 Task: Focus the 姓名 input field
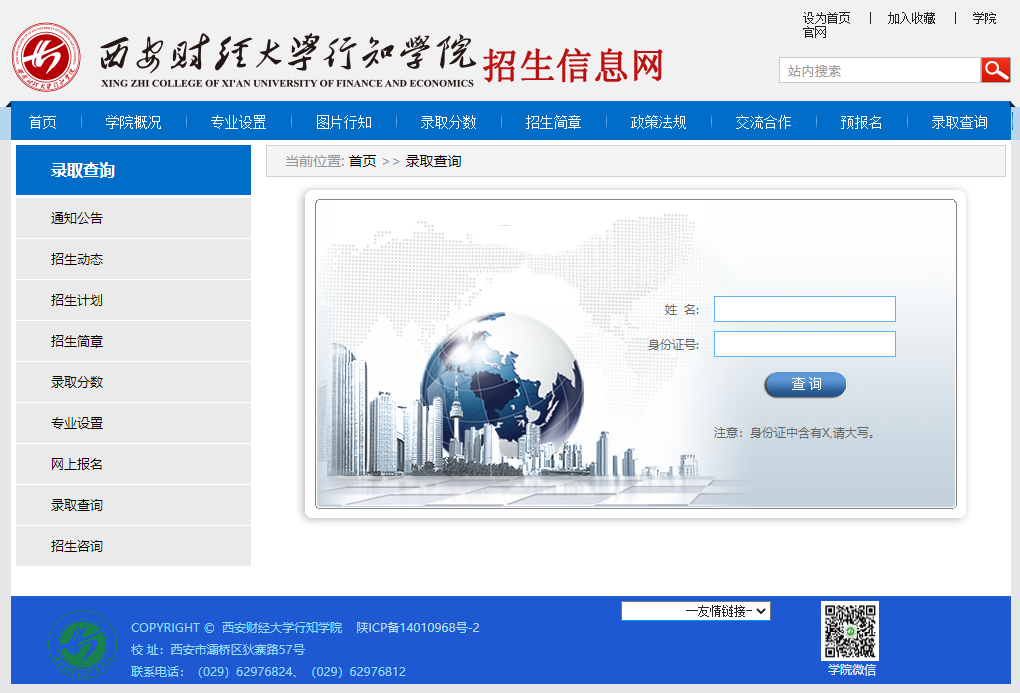[x=805, y=309]
